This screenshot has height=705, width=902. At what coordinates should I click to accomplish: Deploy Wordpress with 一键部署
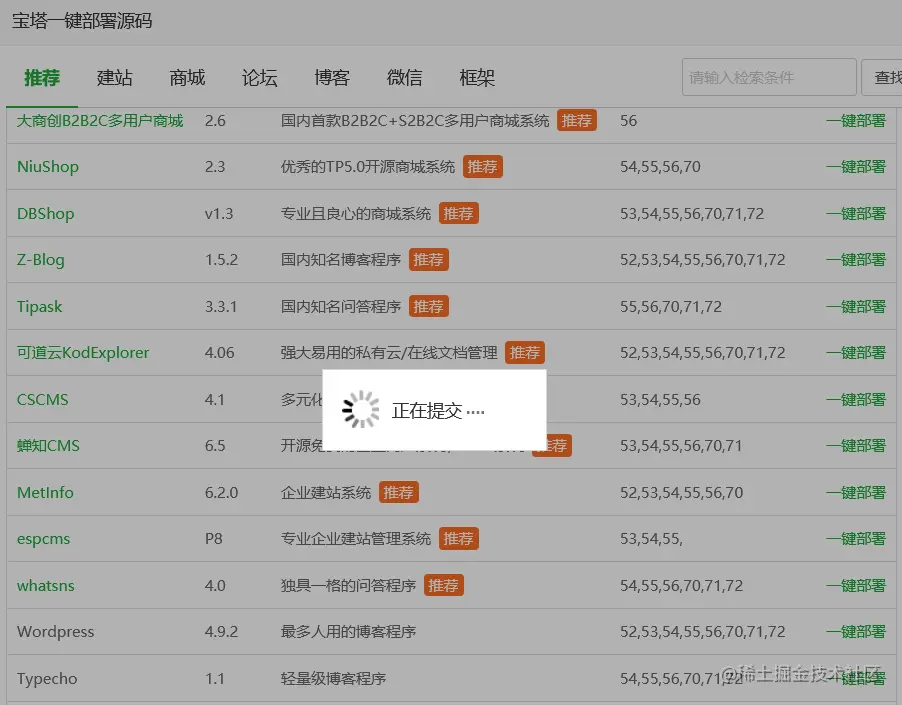click(855, 631)
